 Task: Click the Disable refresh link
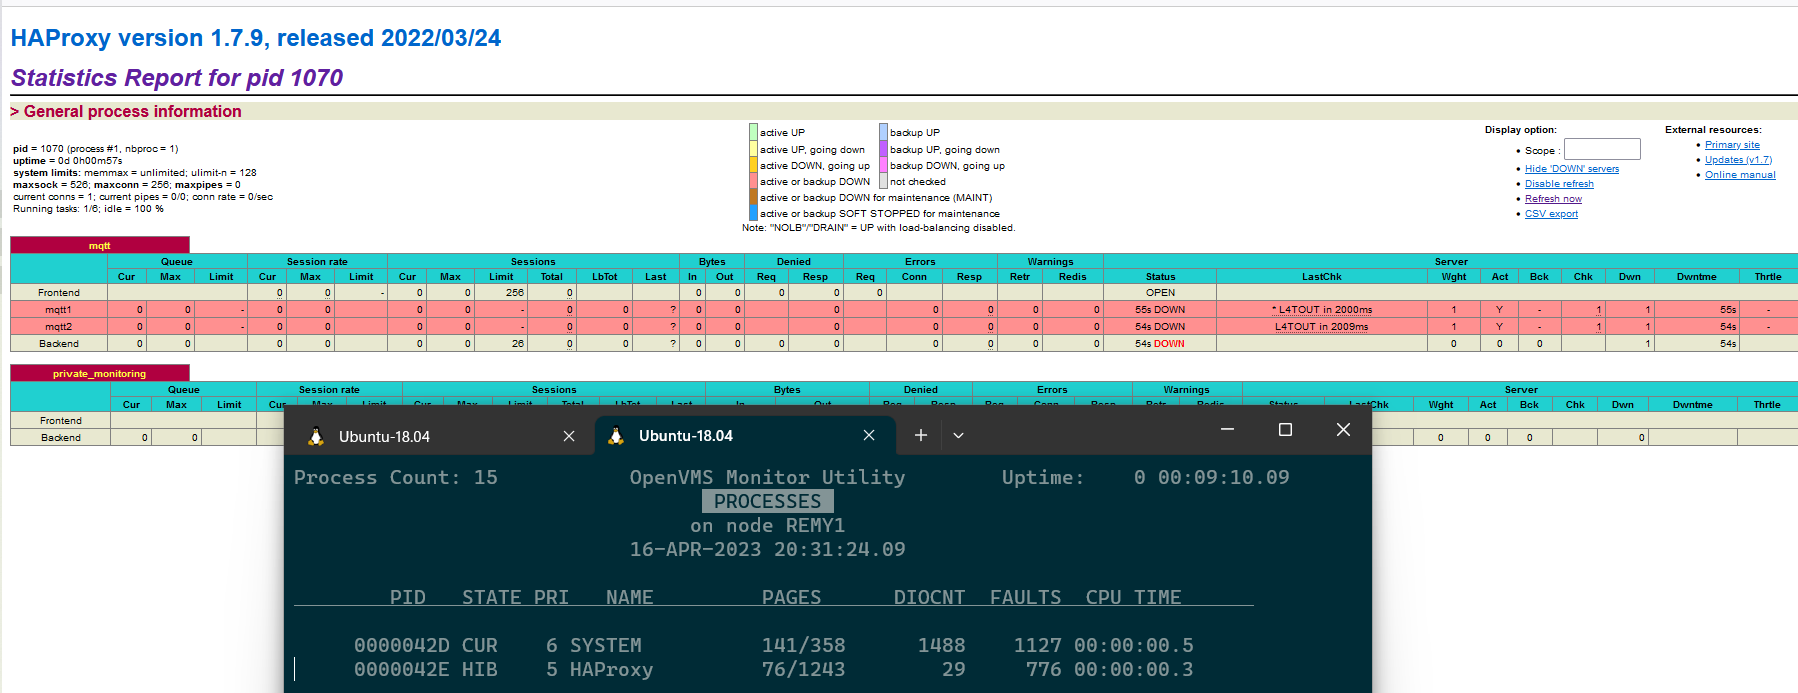click(x=1559, y=184)
